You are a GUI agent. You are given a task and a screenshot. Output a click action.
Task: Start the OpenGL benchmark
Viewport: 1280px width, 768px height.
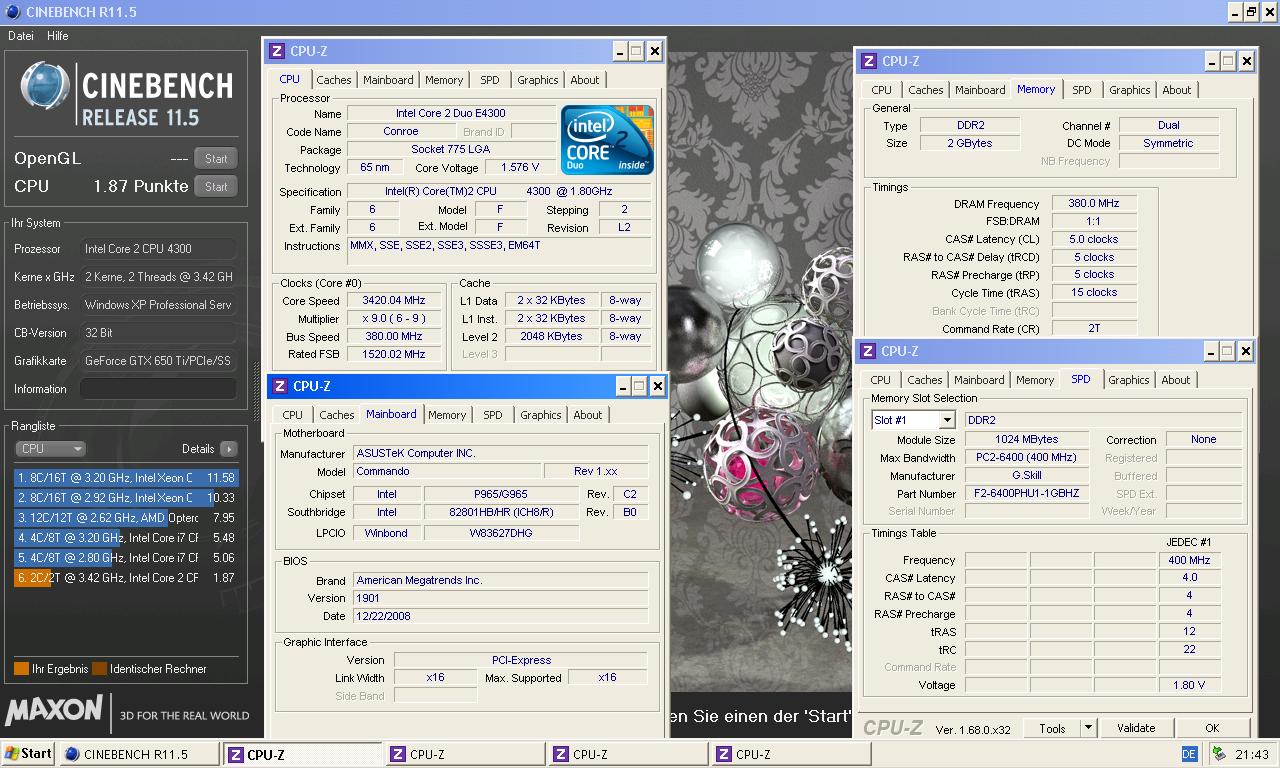[216, 158]
